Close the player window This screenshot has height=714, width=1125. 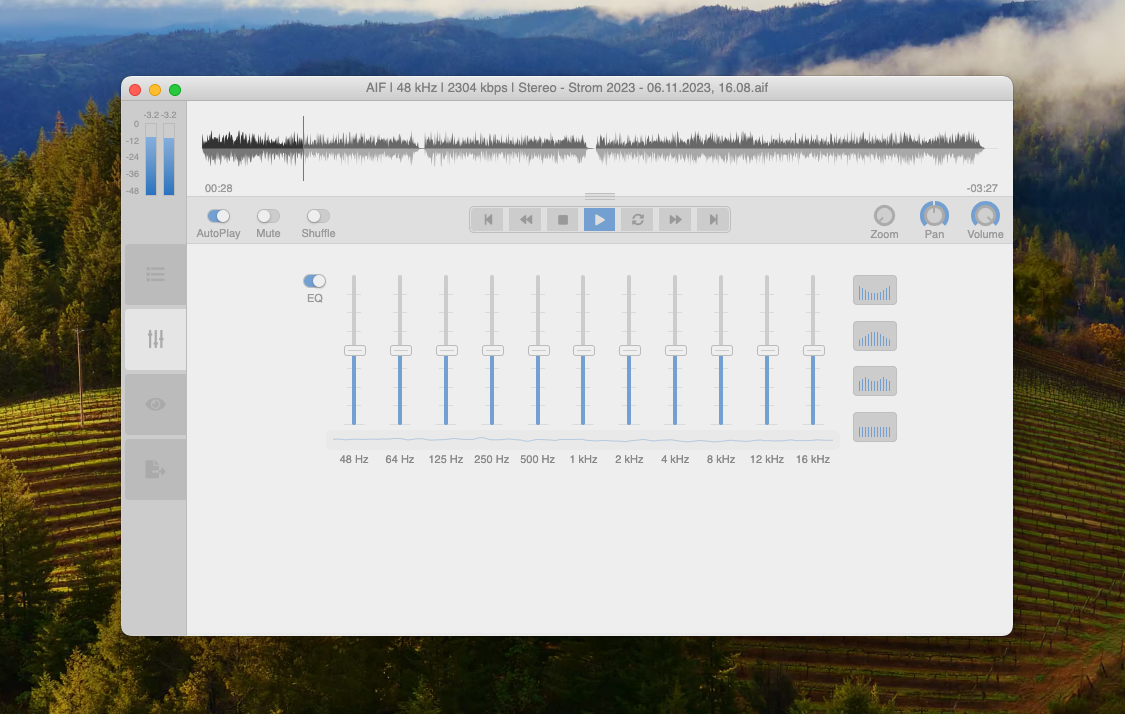coord(135,90)
